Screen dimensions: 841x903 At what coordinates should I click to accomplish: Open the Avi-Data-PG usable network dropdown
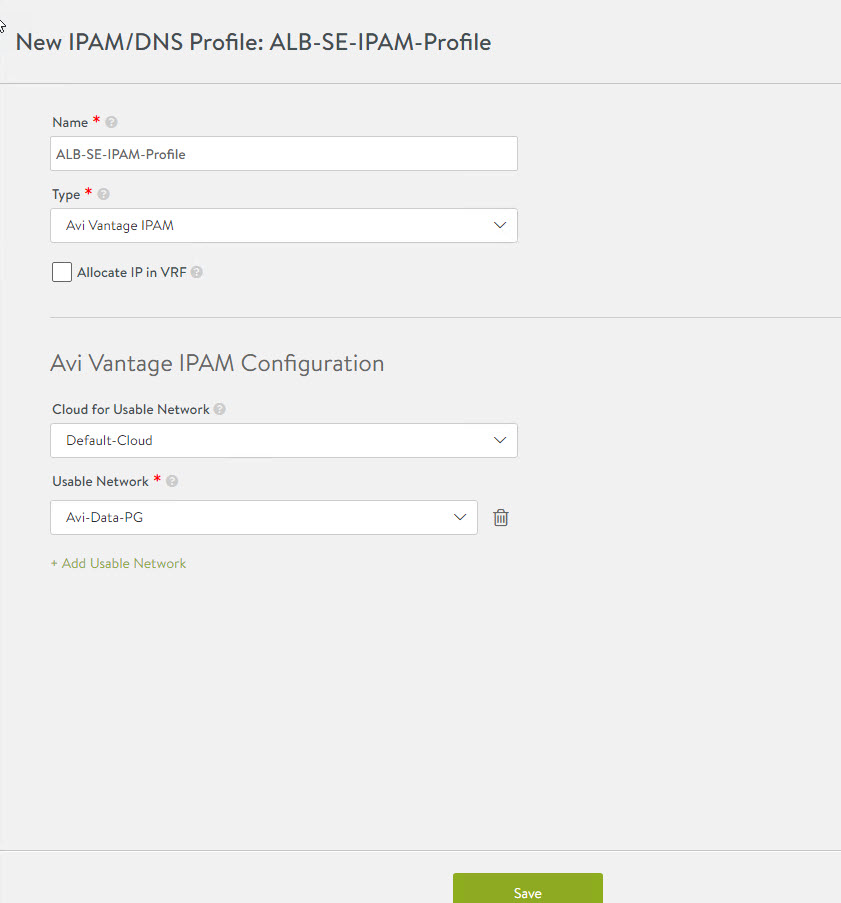point(263,517)
